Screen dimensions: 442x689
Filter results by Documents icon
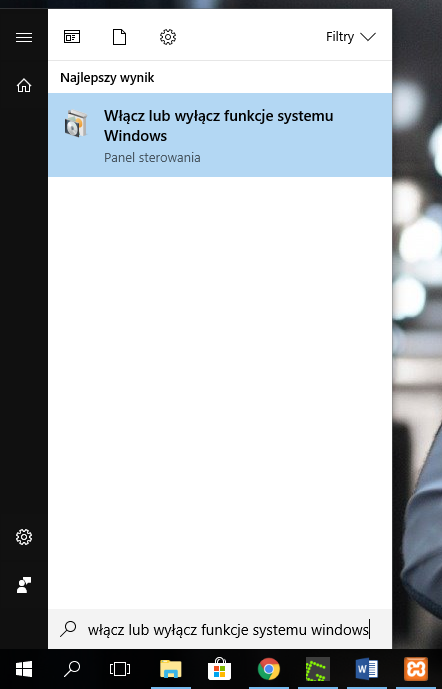pyautogui.click(x=120, y=37)
